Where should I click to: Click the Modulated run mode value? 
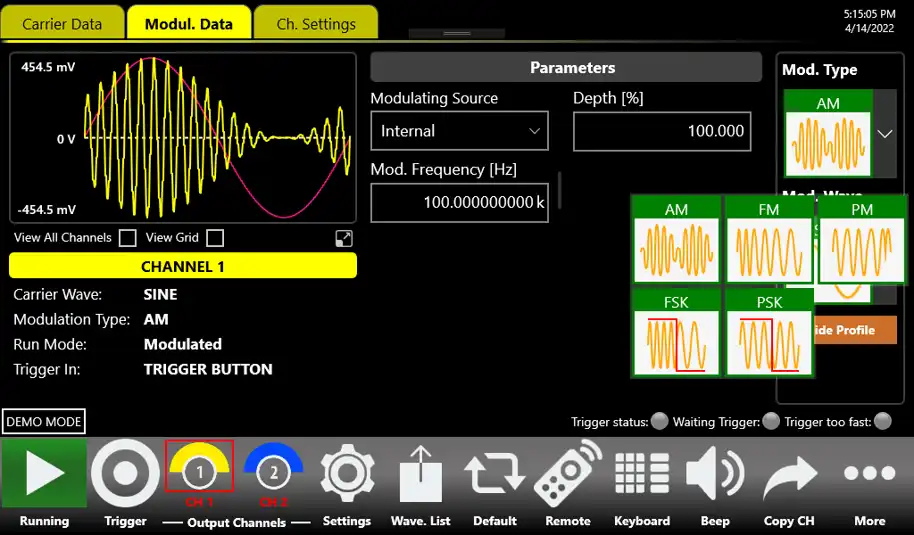pyautogui.click(x=182, y=344)
